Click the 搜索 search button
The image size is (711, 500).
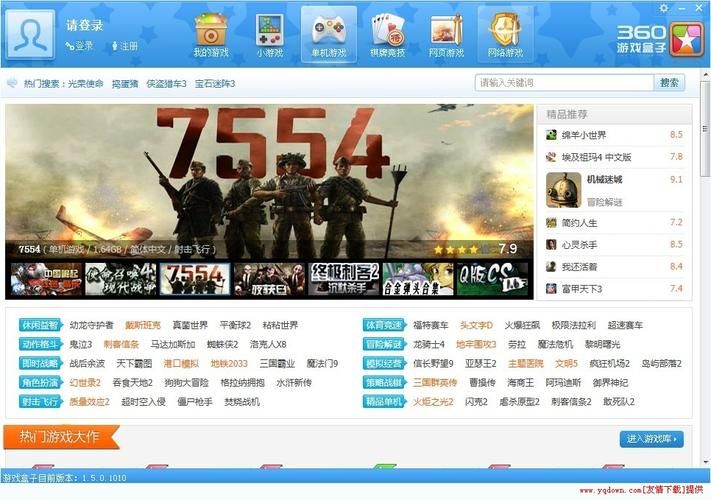click(x=669, y=83)
